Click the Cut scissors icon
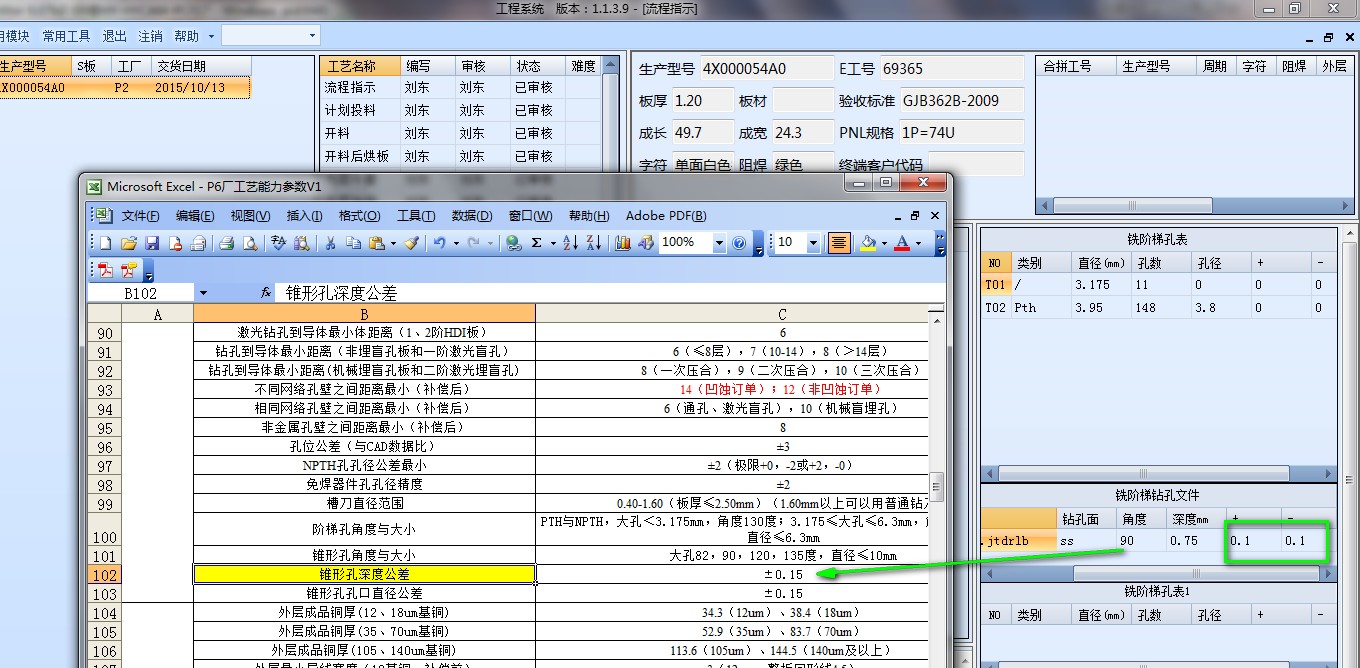The height and width of the screenshot is (668, 1360). click(330, 242)
